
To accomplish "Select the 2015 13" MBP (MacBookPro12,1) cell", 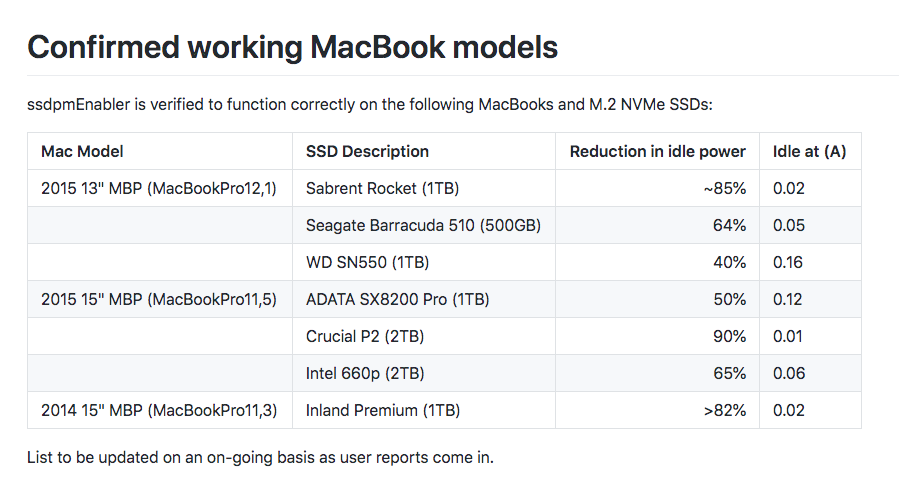I will point(159,188).
